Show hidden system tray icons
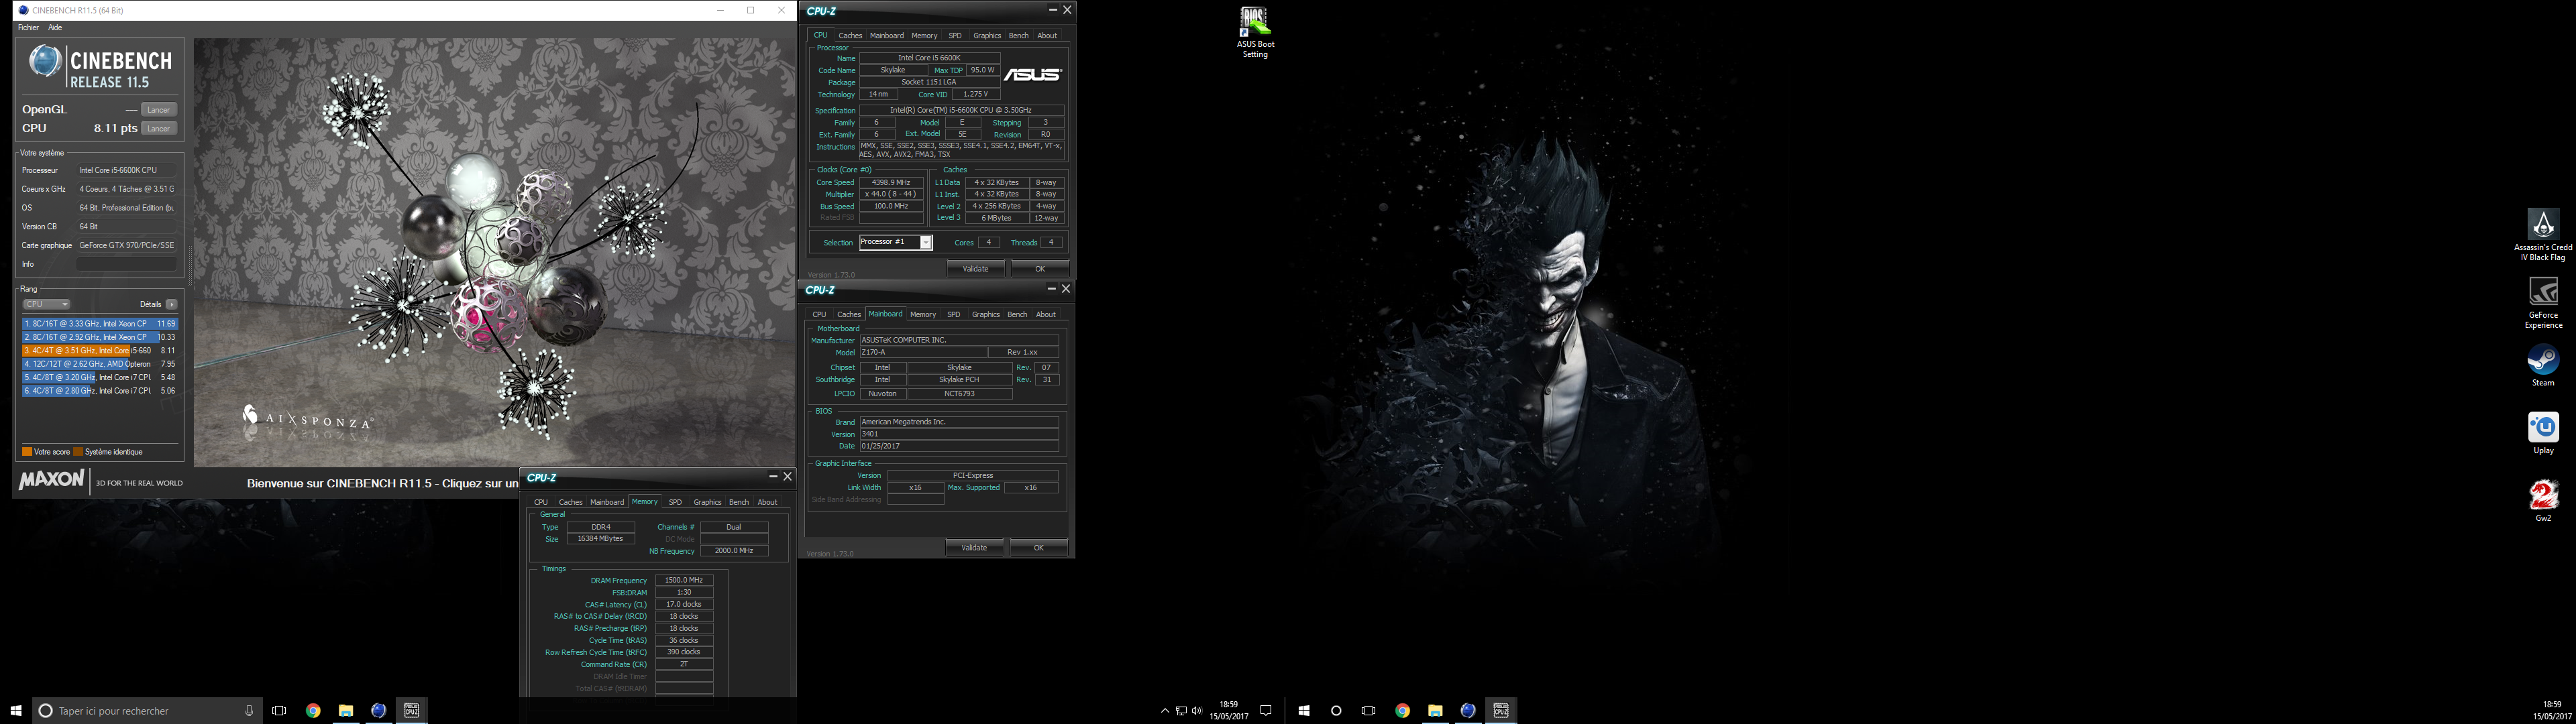Image resolution: width=2576 pixels, height=724 pixels. coord(1164,711)
